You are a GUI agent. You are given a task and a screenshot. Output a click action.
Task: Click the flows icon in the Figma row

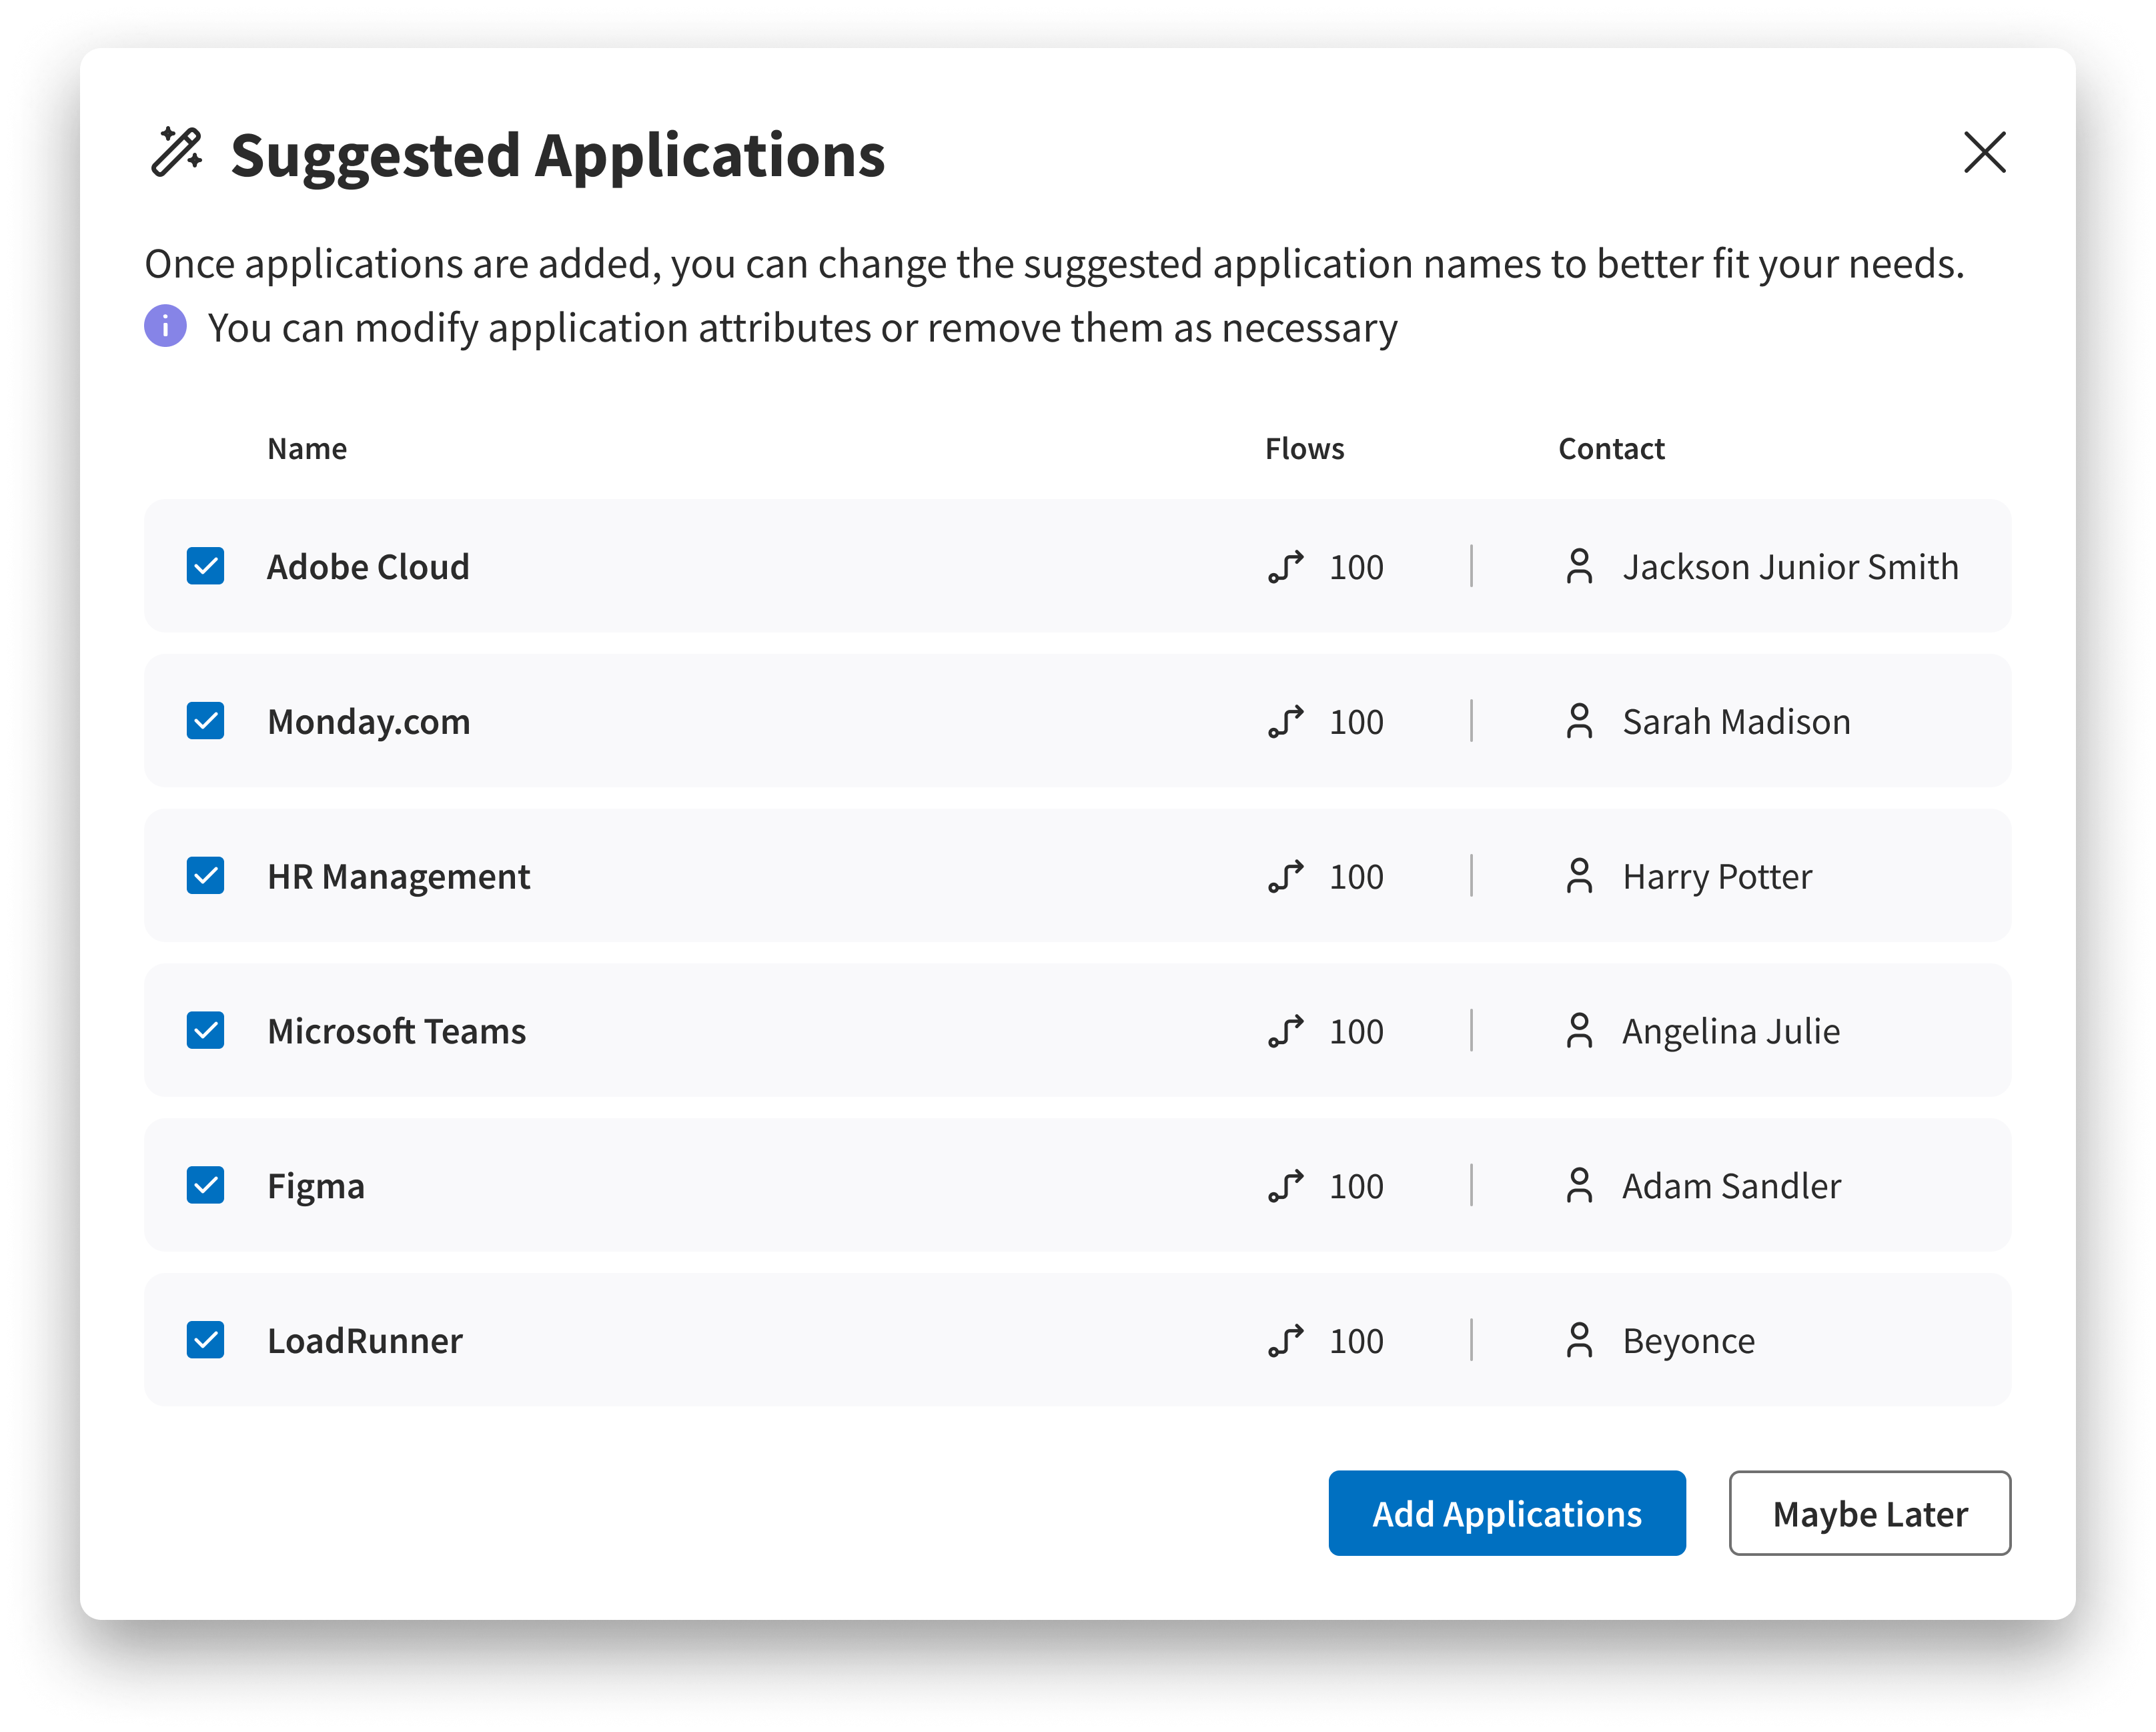coord(1286,1186)
